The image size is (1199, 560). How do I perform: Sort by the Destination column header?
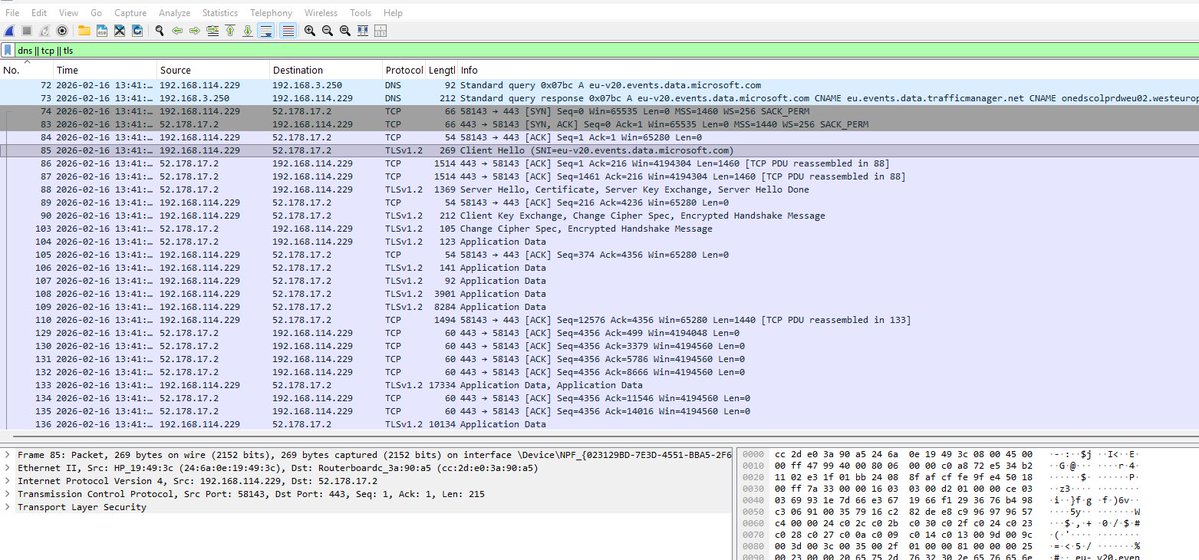[x=326, y=70]
